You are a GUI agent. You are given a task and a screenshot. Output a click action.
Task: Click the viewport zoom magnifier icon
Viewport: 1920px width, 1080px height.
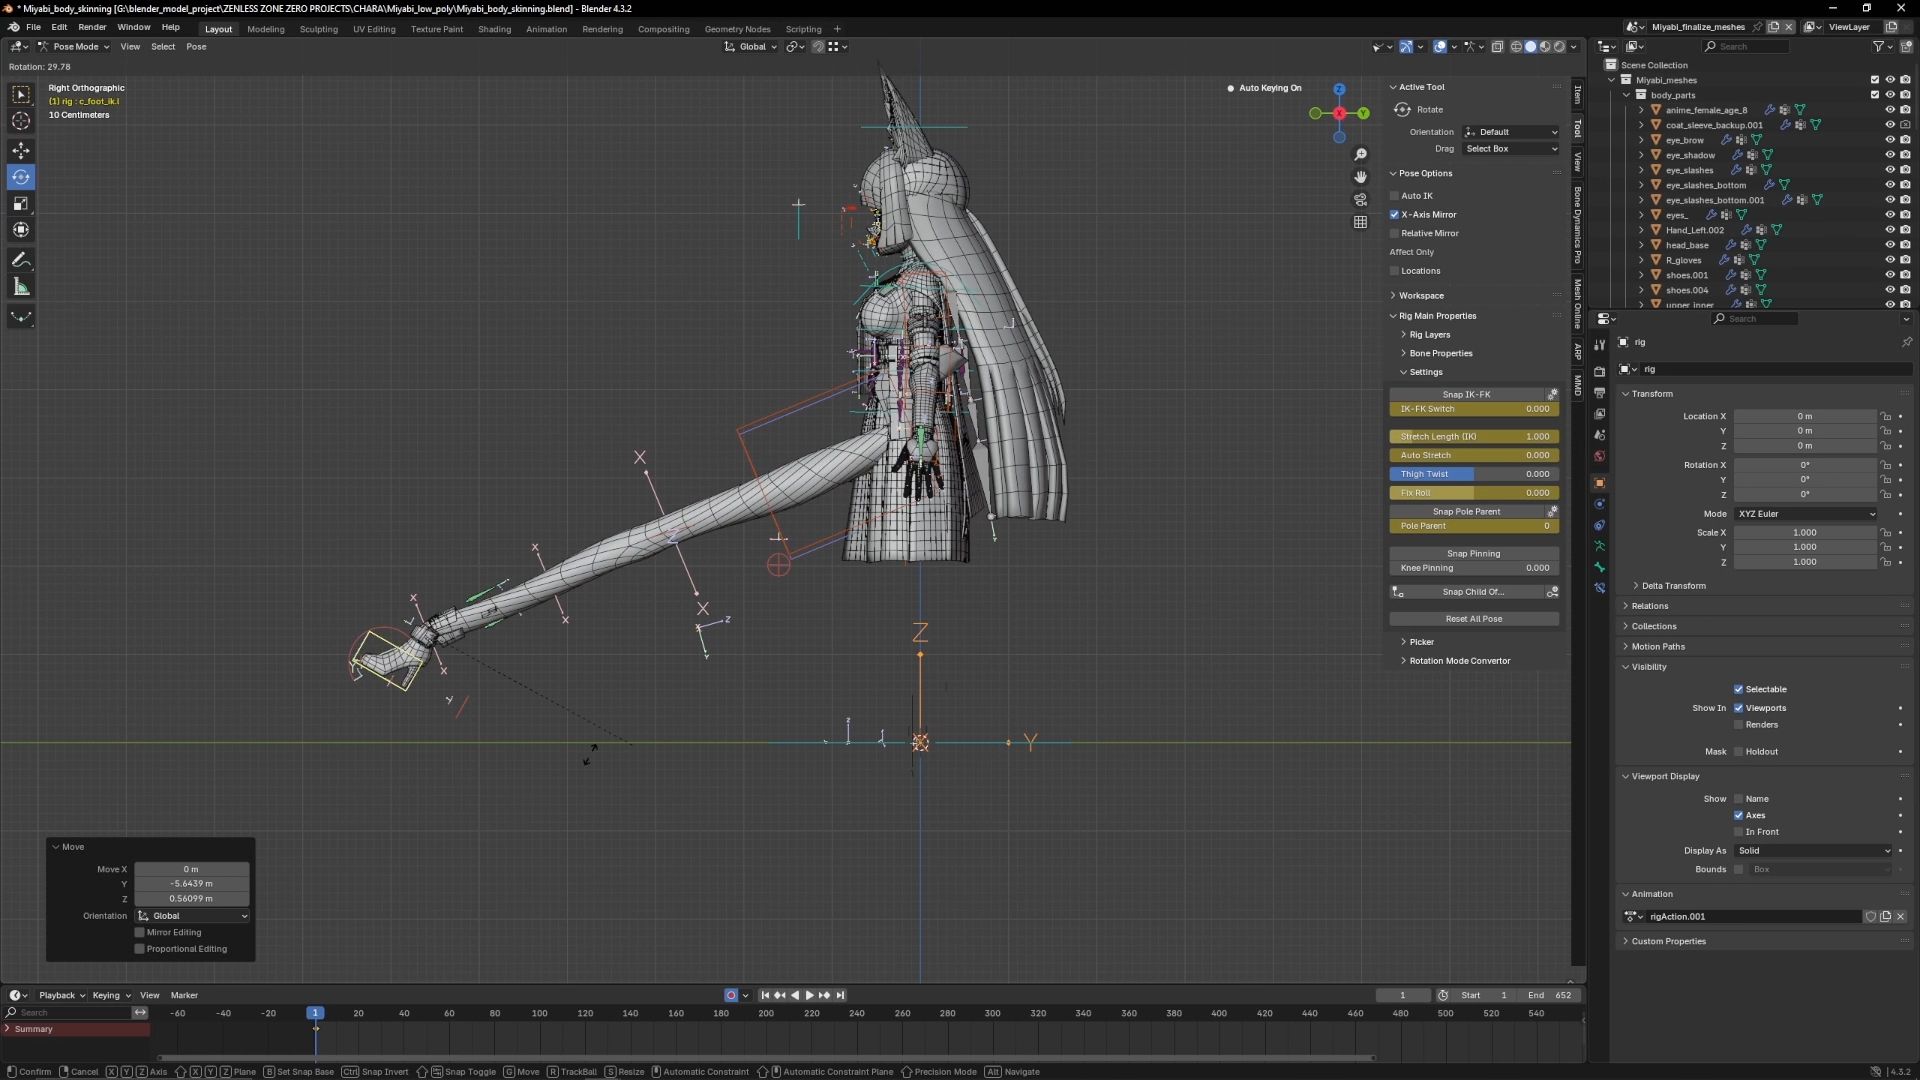1360,154
